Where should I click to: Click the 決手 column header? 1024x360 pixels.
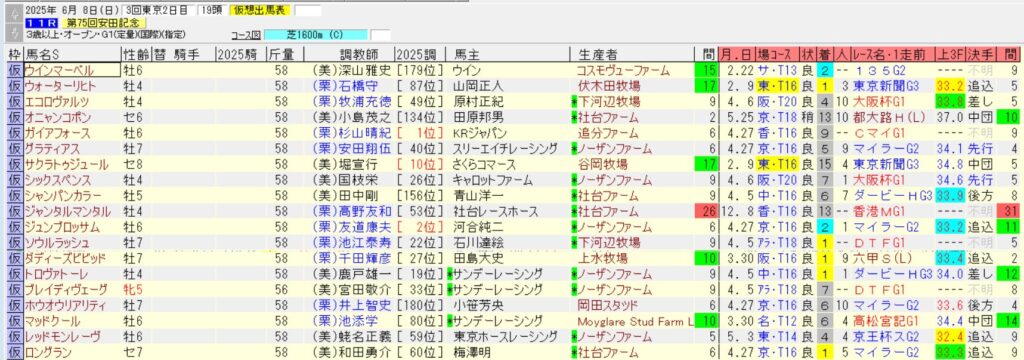(980, 55)
